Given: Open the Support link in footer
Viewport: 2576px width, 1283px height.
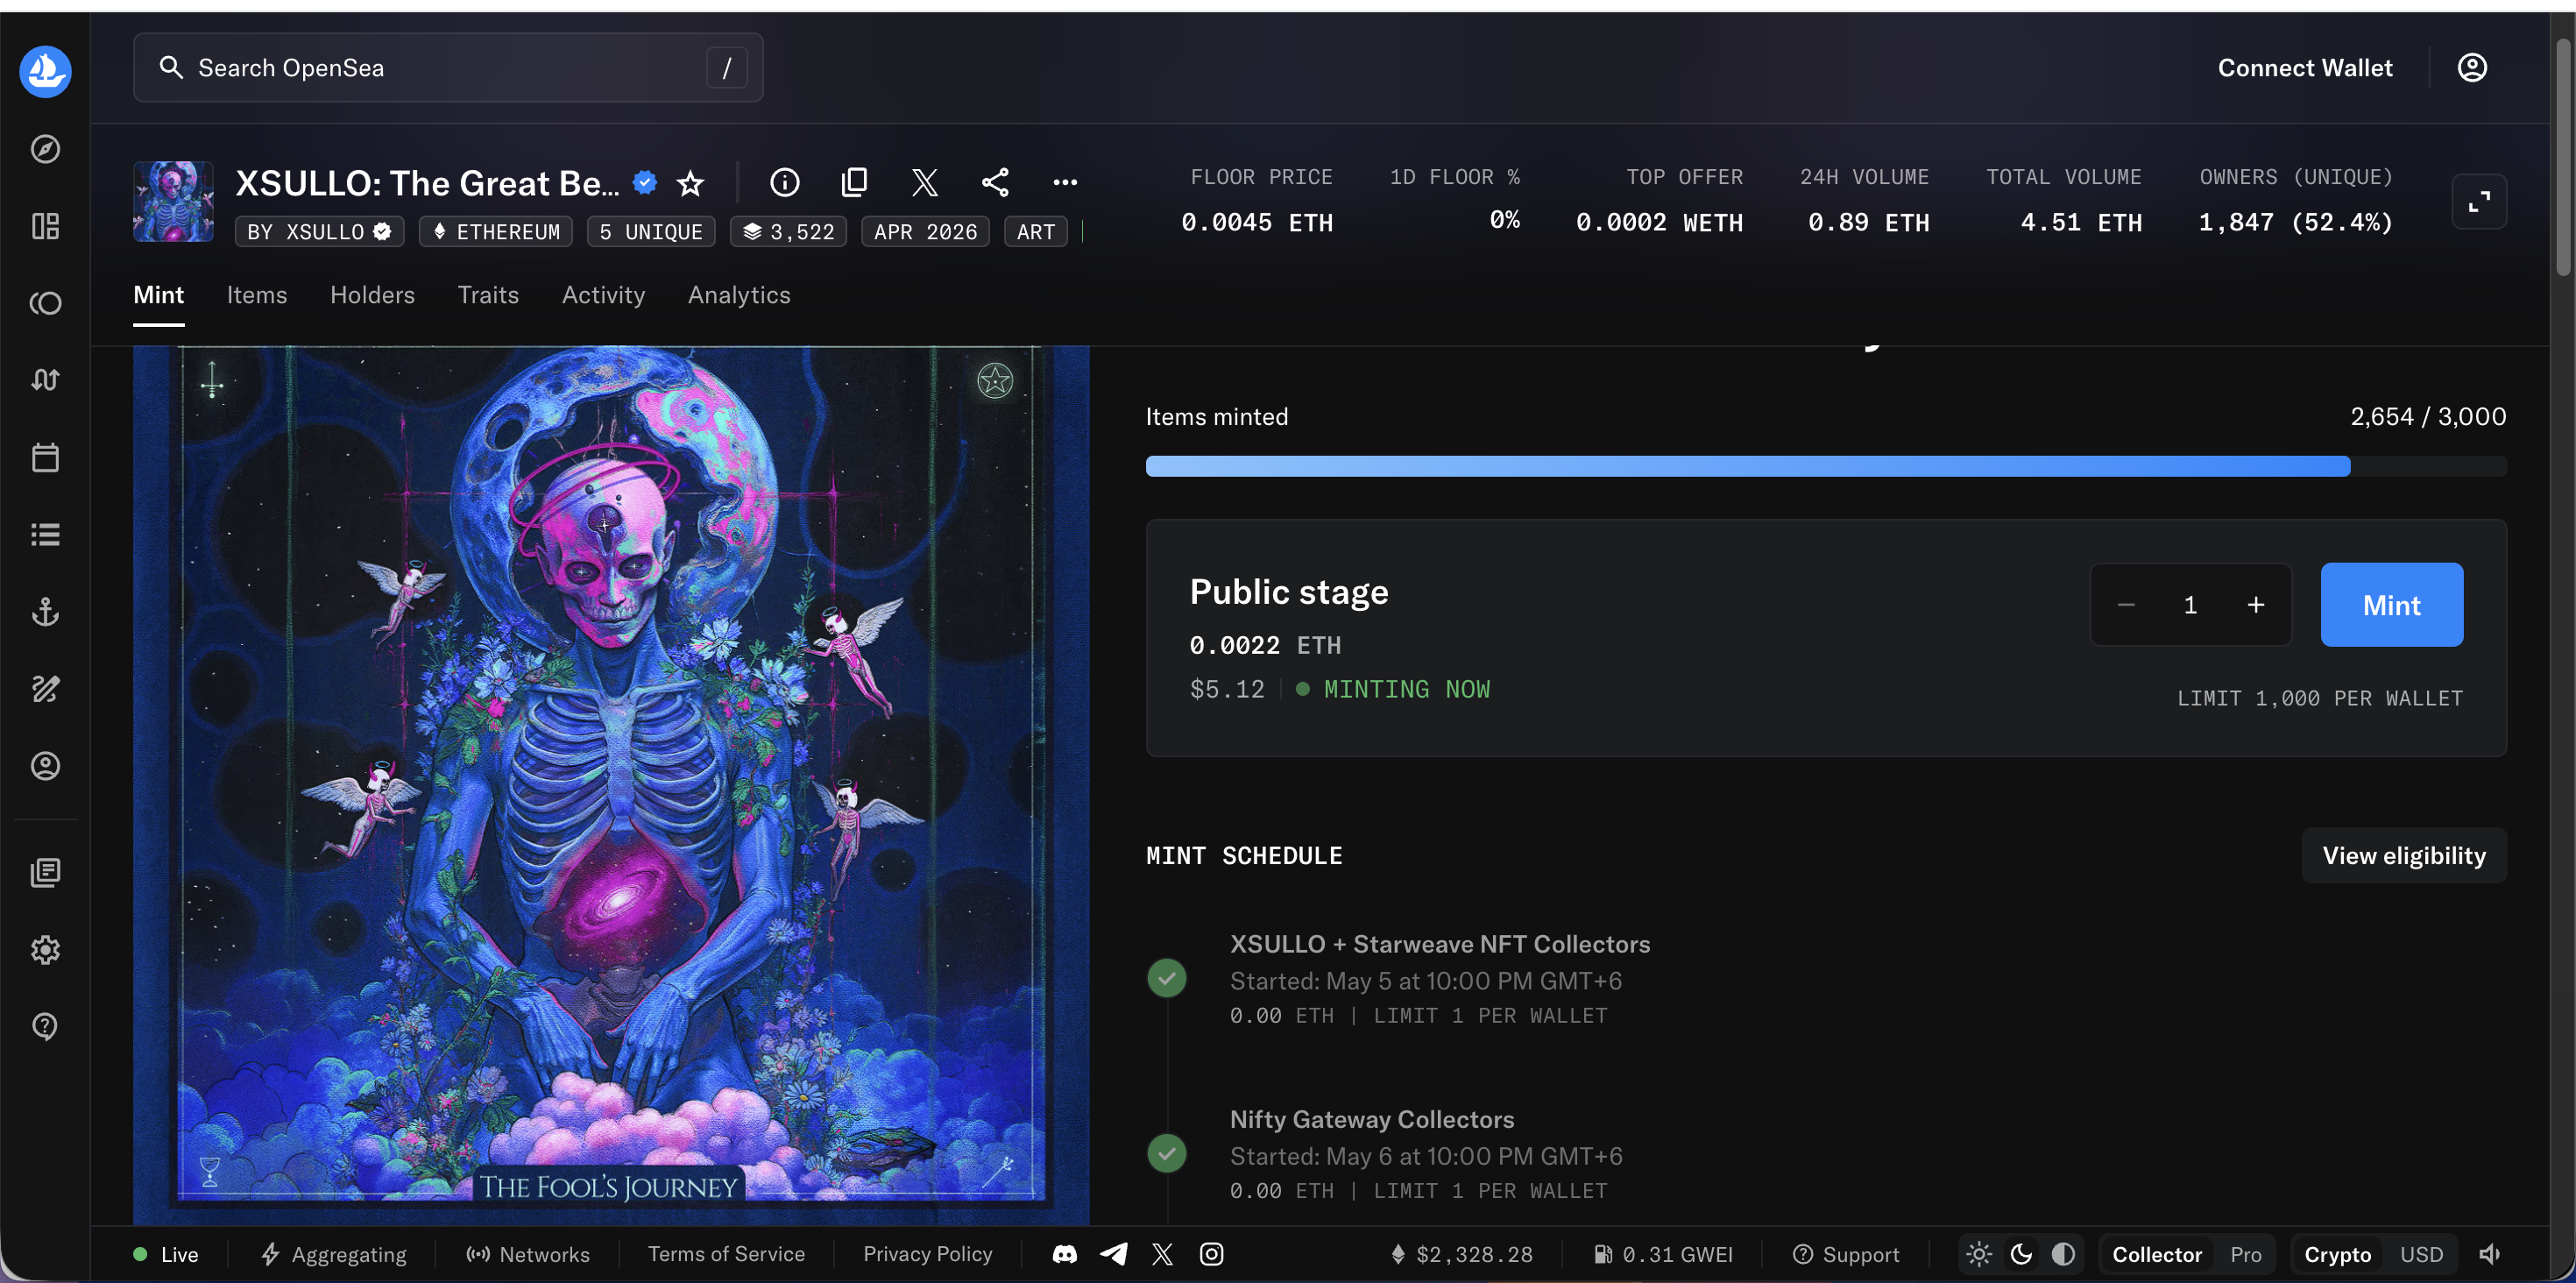Looking at the screenshot, I should pyautogui.click(x=1846, y=1254).
